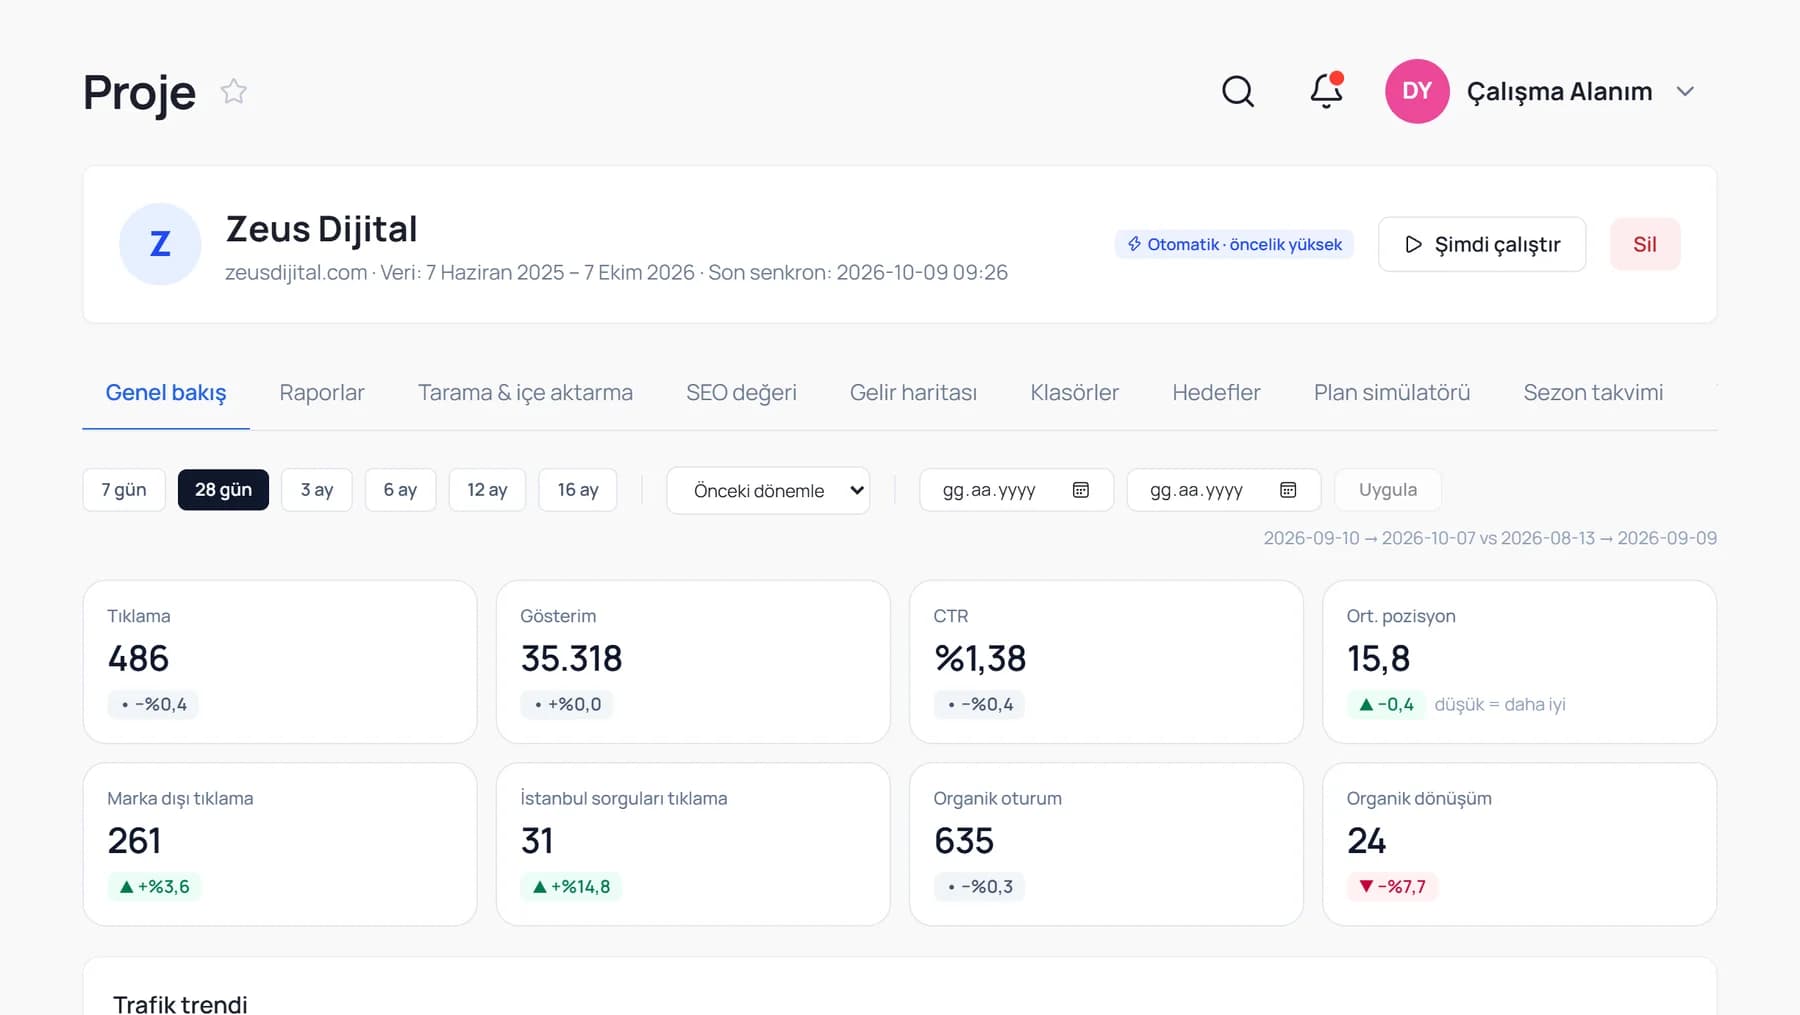This screenshot has height=1015, width=1800.
Task: Select the 3 ay range
Action: [x=317, y=490]
